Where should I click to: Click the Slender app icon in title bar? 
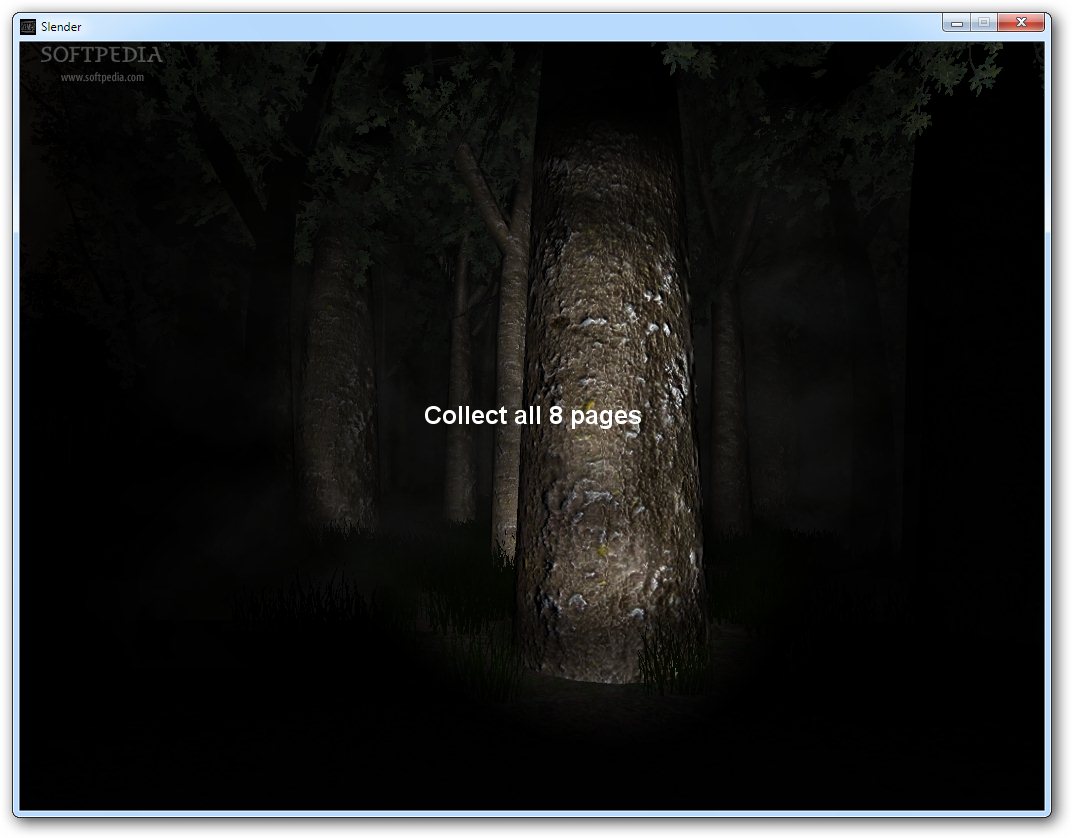click(27, 27)
